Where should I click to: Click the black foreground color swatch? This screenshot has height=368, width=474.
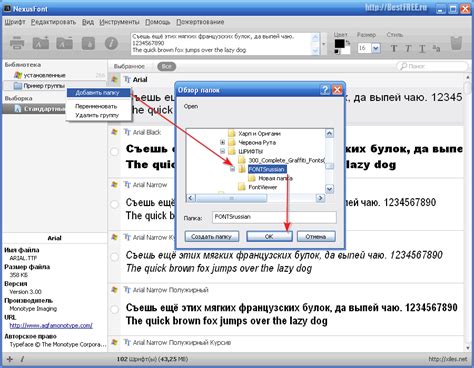(x=339, y=43)
